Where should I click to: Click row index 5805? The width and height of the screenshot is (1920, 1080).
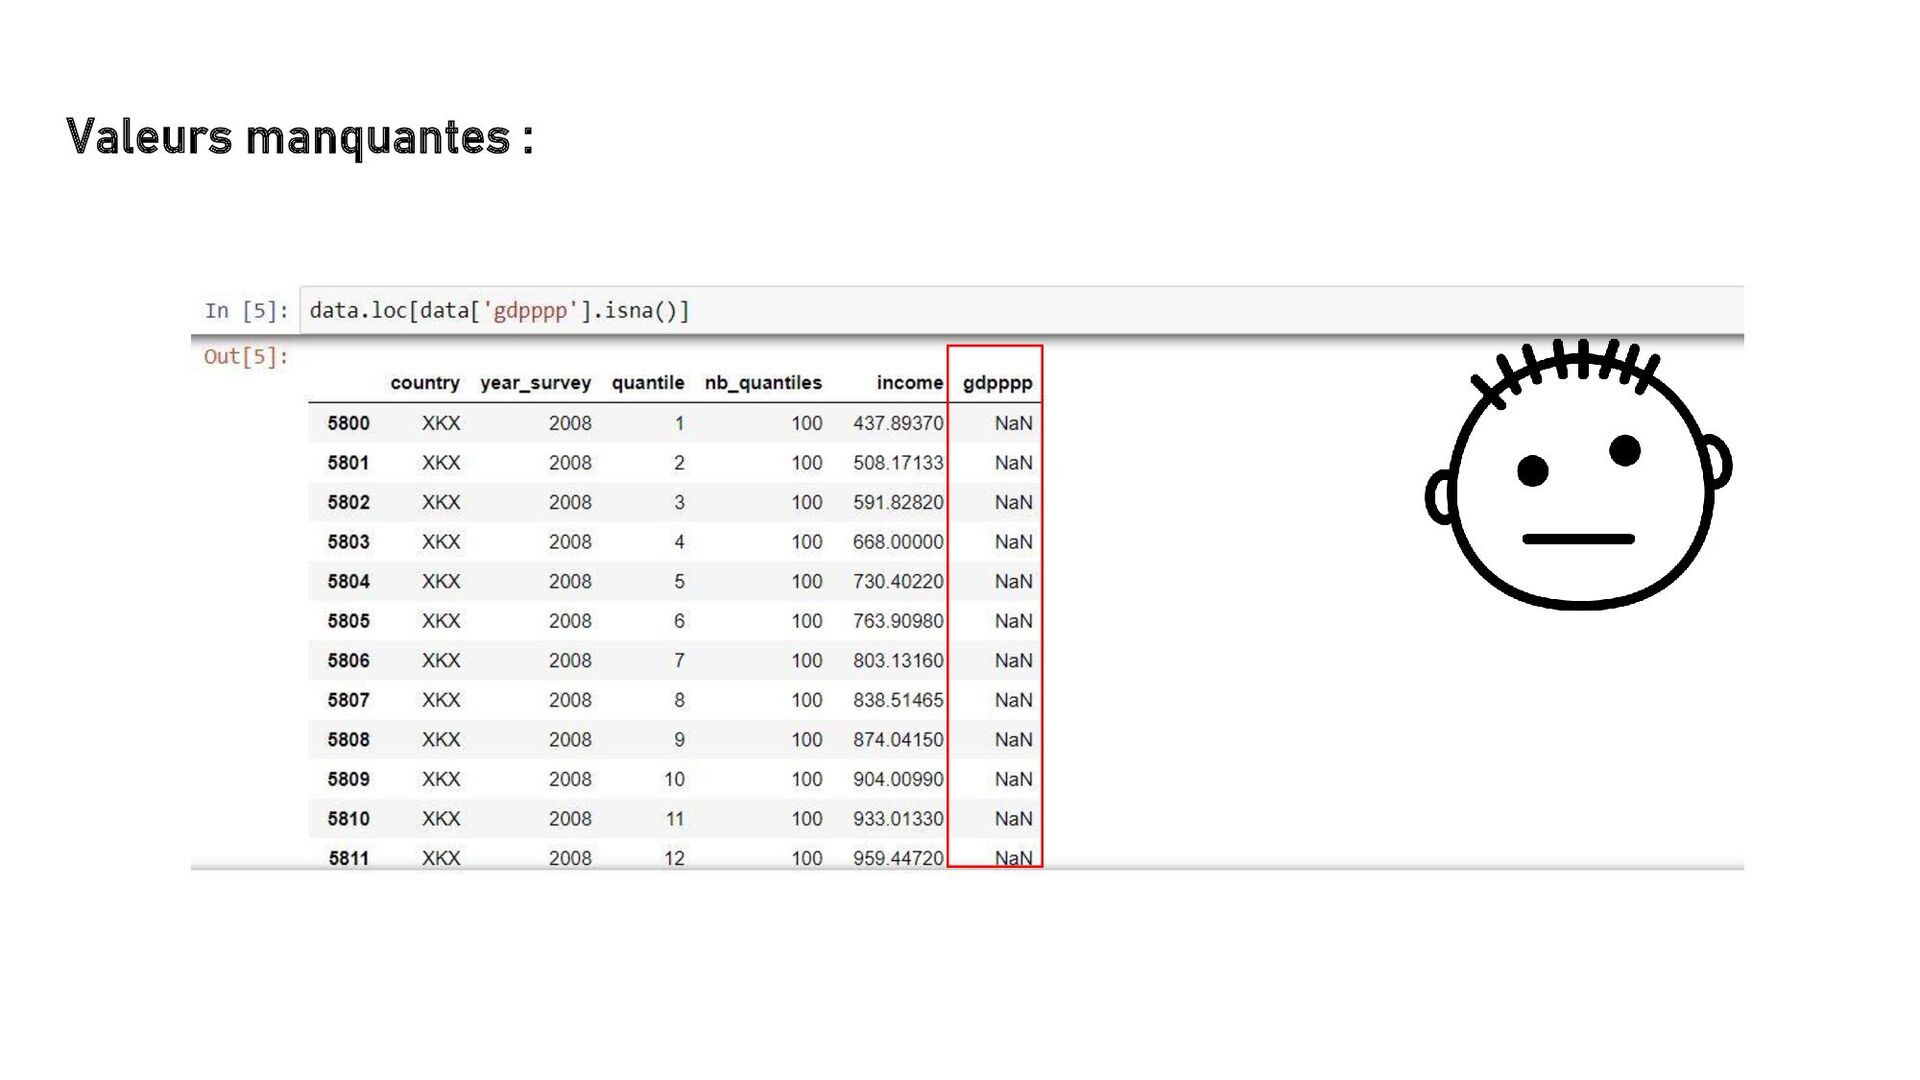348,621
